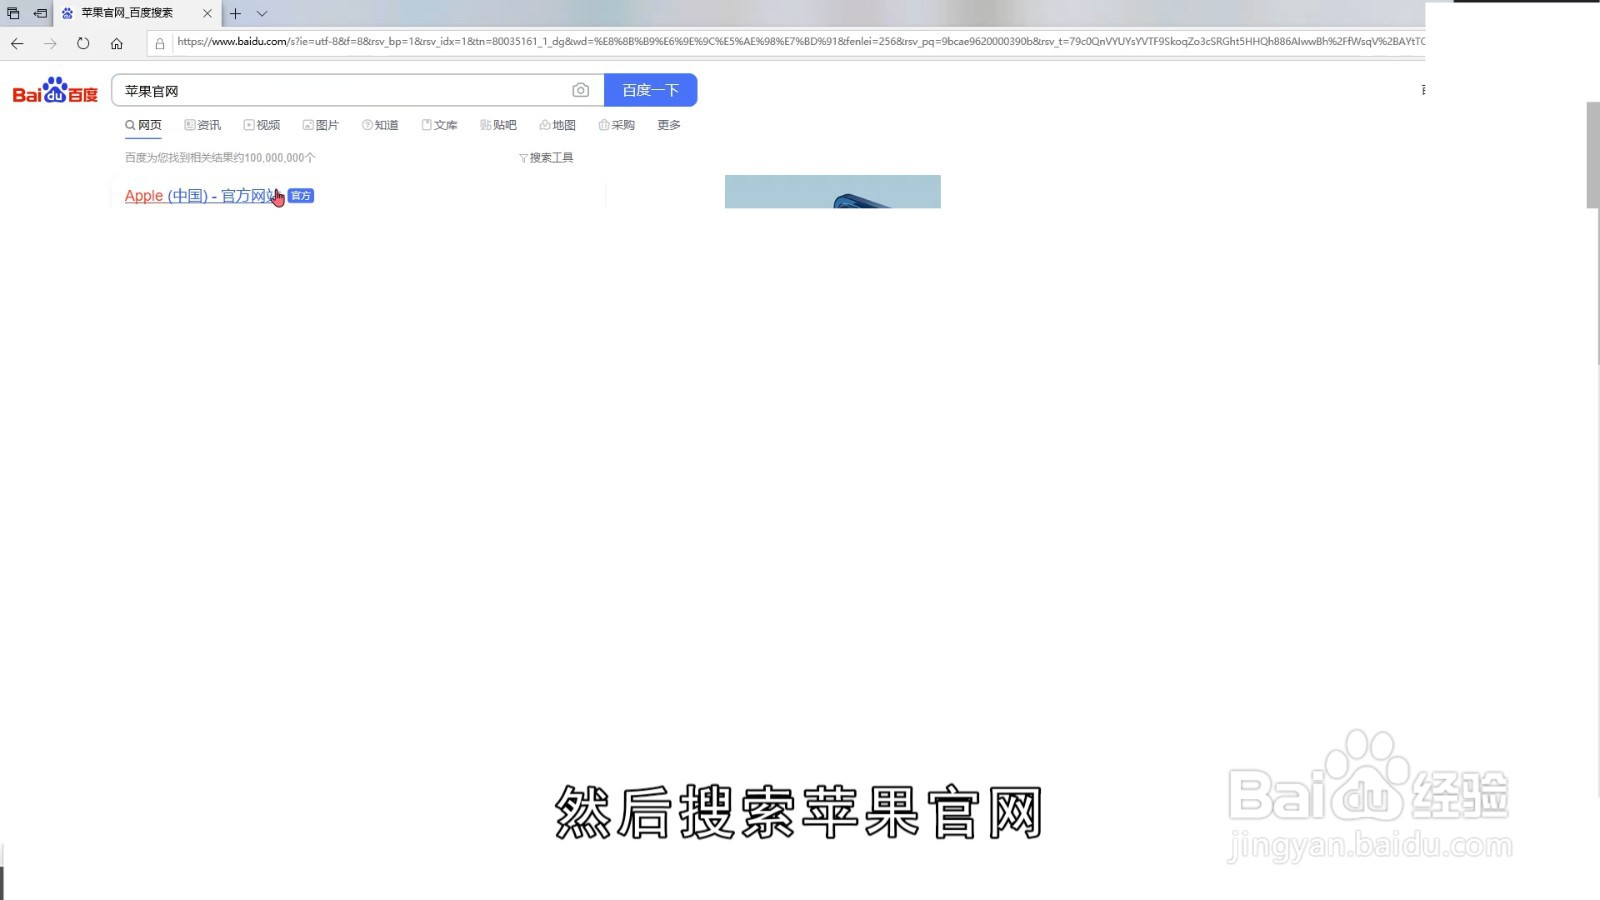
Task: Click the forward navigation arrow
Action: coord(49,43)
